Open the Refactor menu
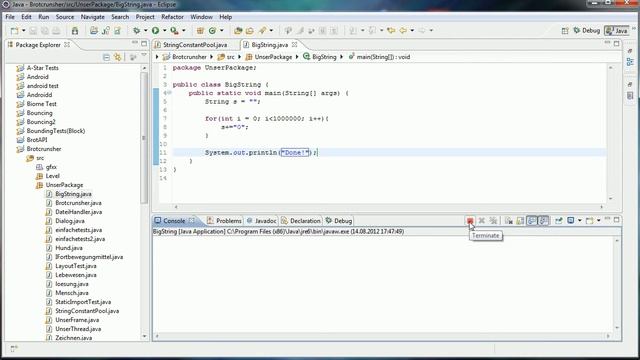Viewport: 640px width, 360px height. pos(172,17)
